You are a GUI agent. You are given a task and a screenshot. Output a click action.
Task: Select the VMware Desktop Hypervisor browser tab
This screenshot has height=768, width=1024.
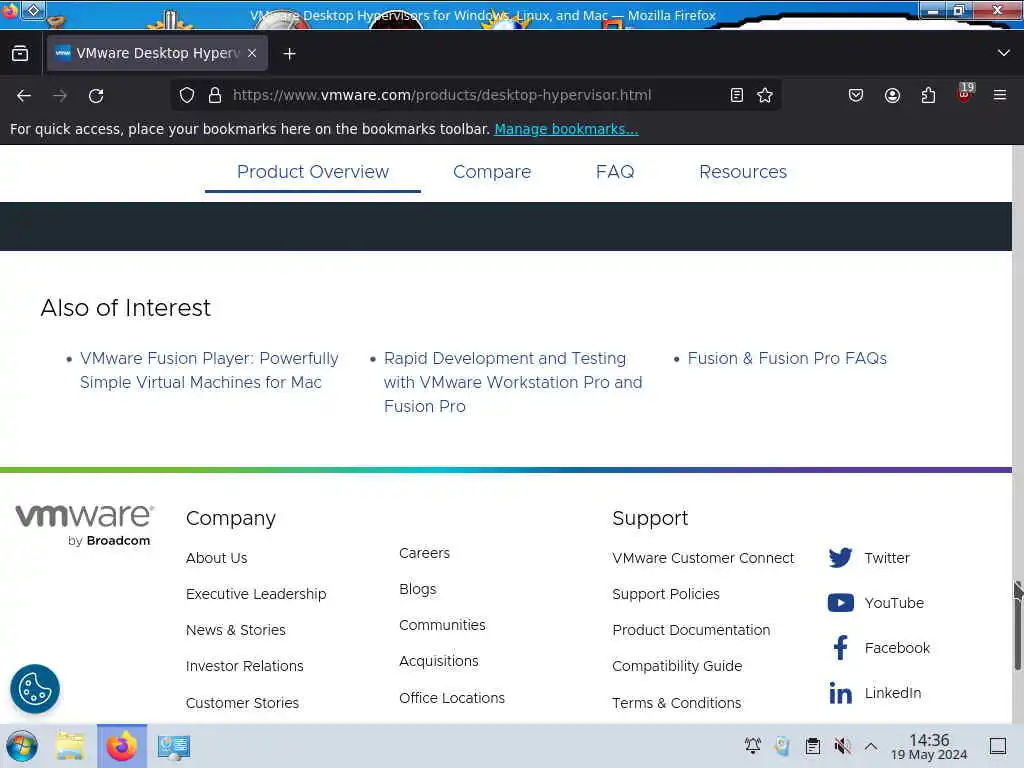click(157, 53)
